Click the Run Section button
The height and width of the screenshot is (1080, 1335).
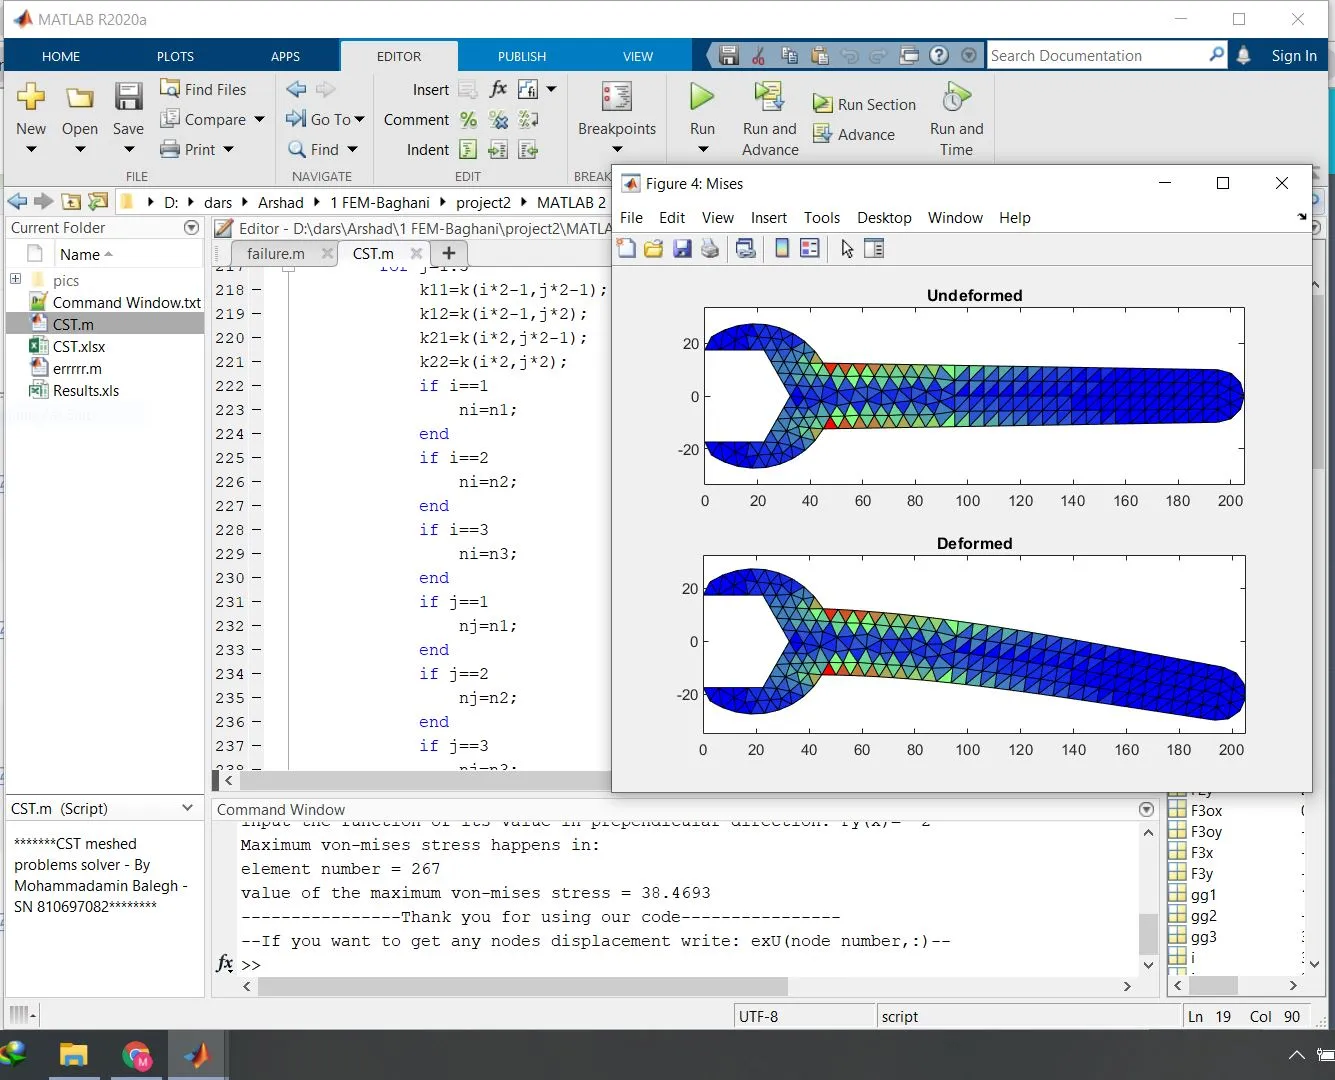(865, 104)
